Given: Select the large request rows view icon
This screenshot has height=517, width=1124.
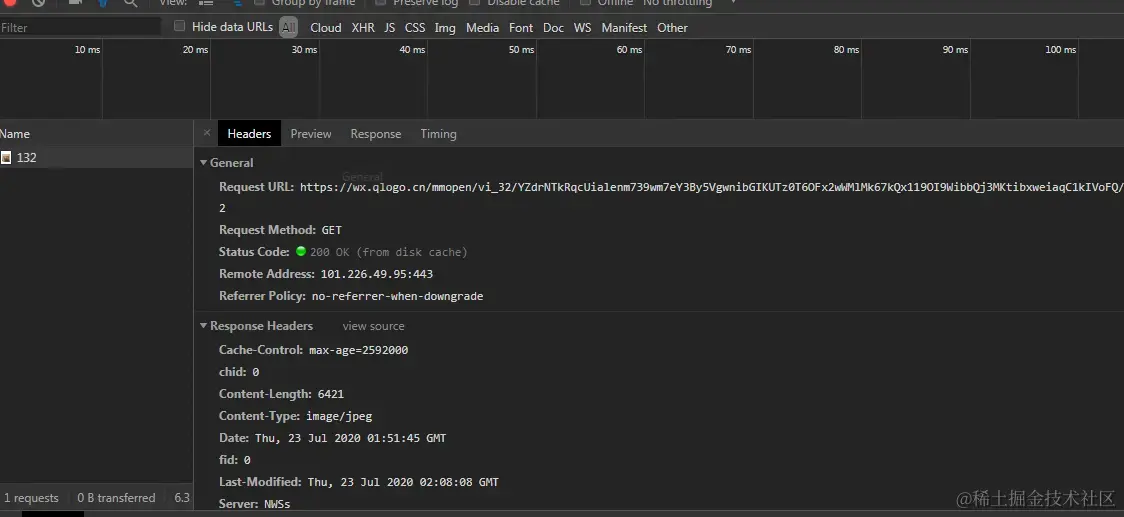Looking at the screenshot, I should [x=206, y=2].
